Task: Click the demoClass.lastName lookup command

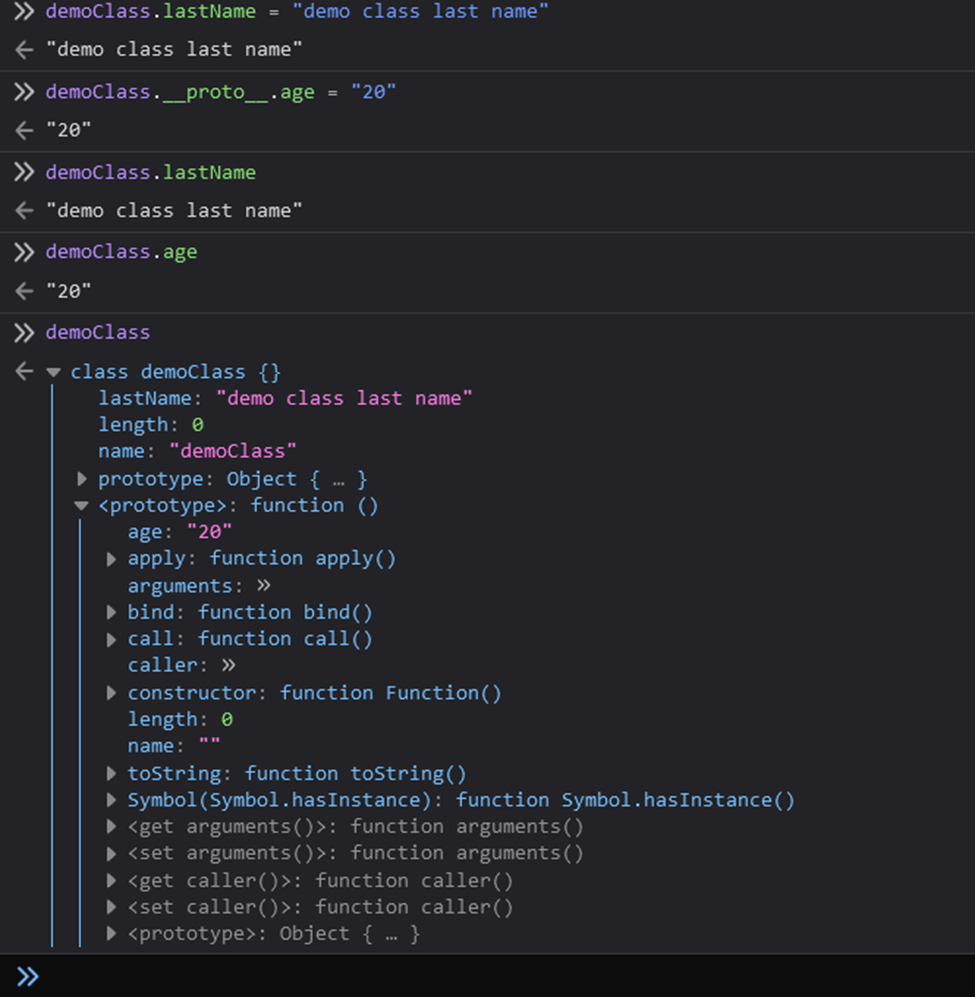Action: (151, 172)
